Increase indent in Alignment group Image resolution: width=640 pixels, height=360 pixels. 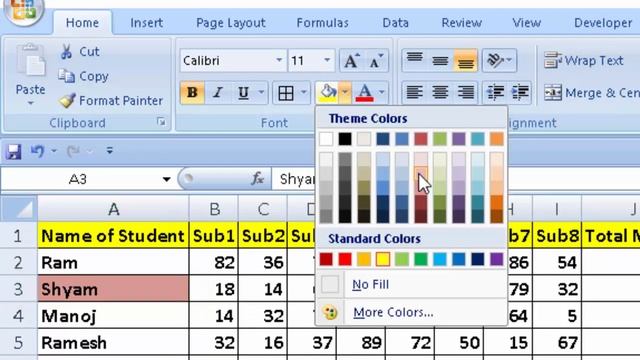[520, 93]
